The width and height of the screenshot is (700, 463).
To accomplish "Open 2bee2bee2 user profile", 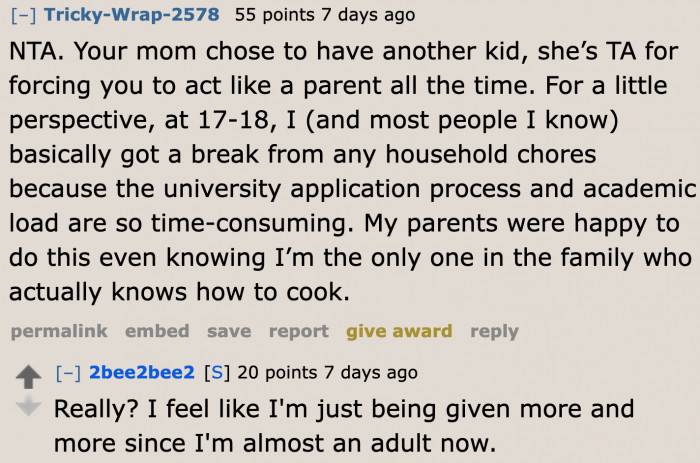I will click(142, 373).
